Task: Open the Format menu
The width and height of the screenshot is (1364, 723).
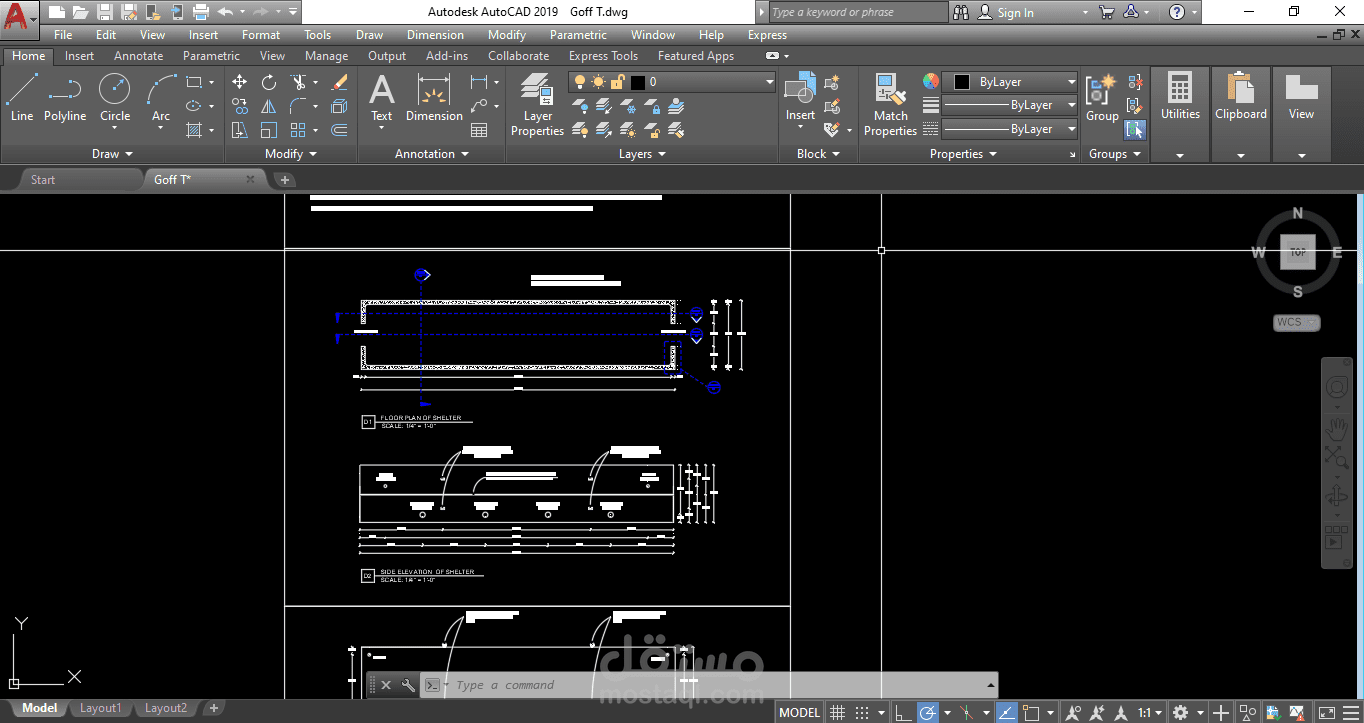Action: 261,35
